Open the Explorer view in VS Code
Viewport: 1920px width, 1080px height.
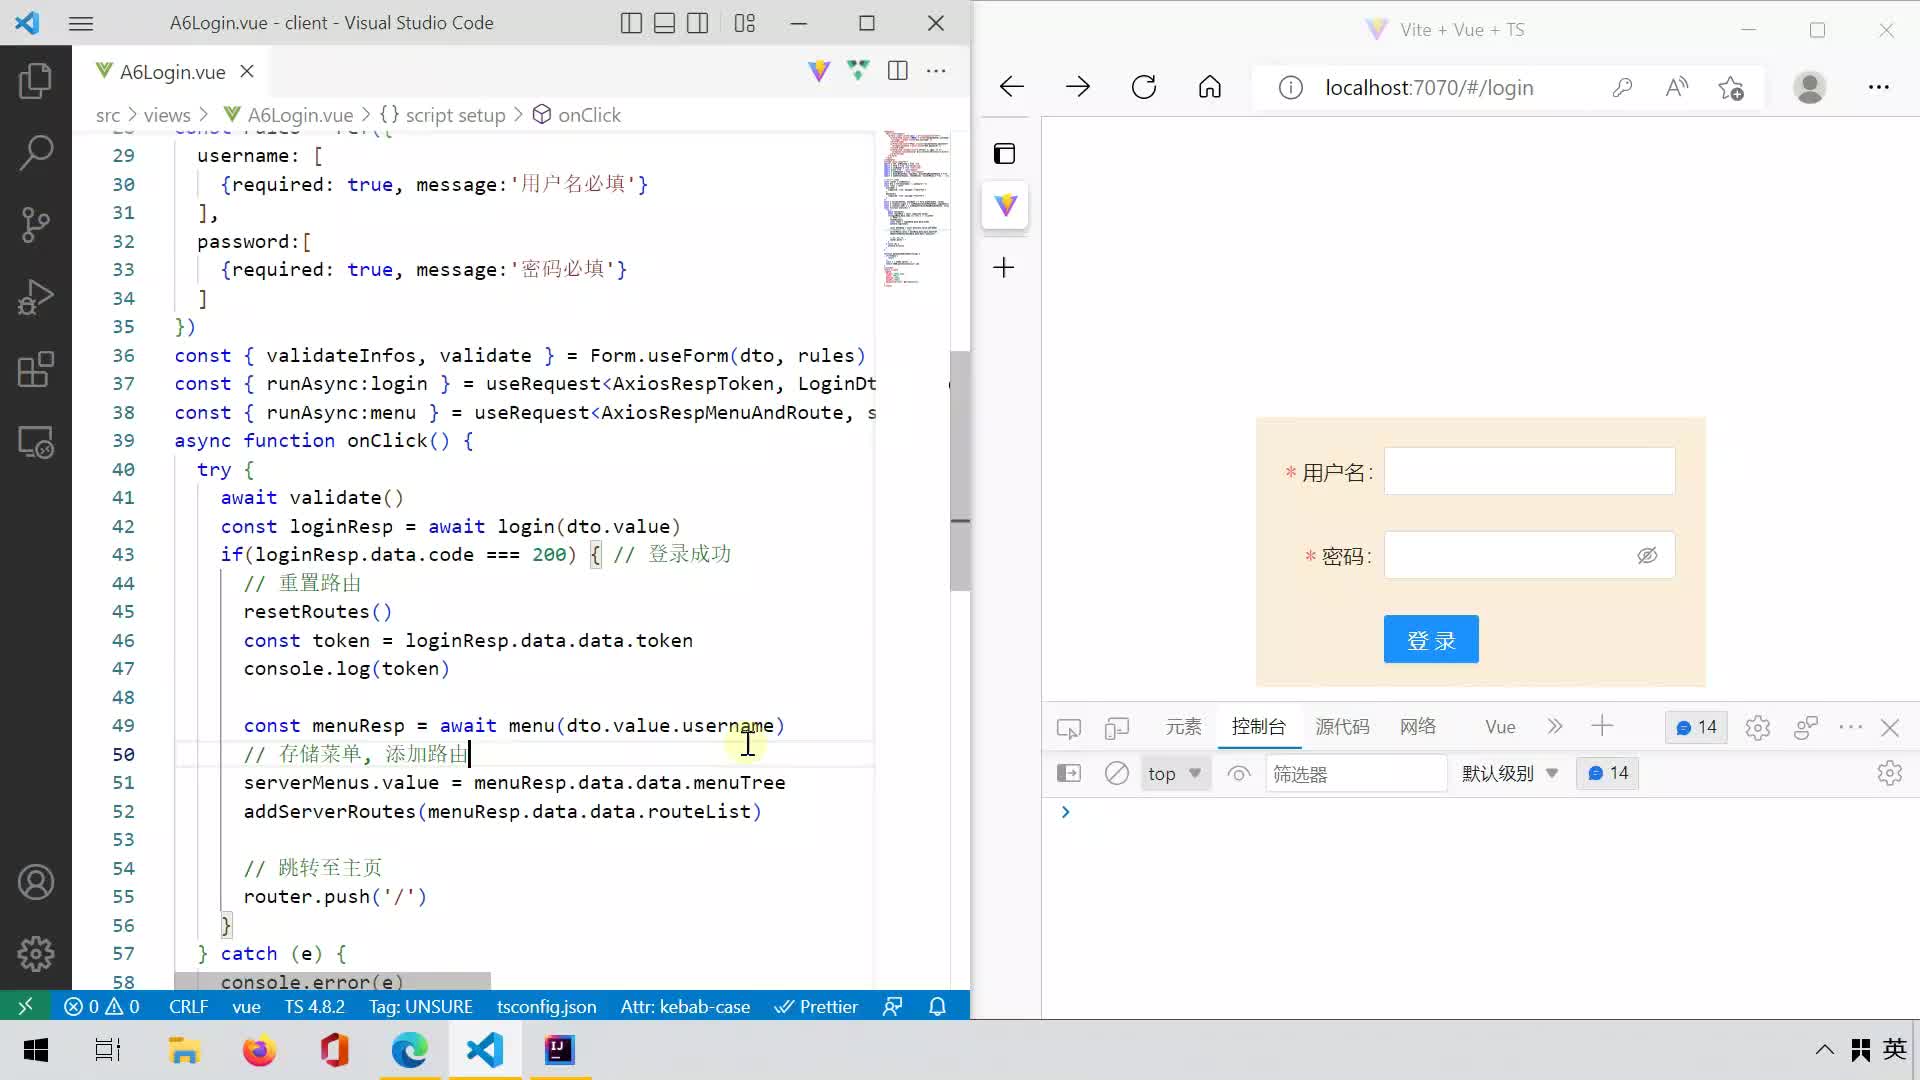36,81
